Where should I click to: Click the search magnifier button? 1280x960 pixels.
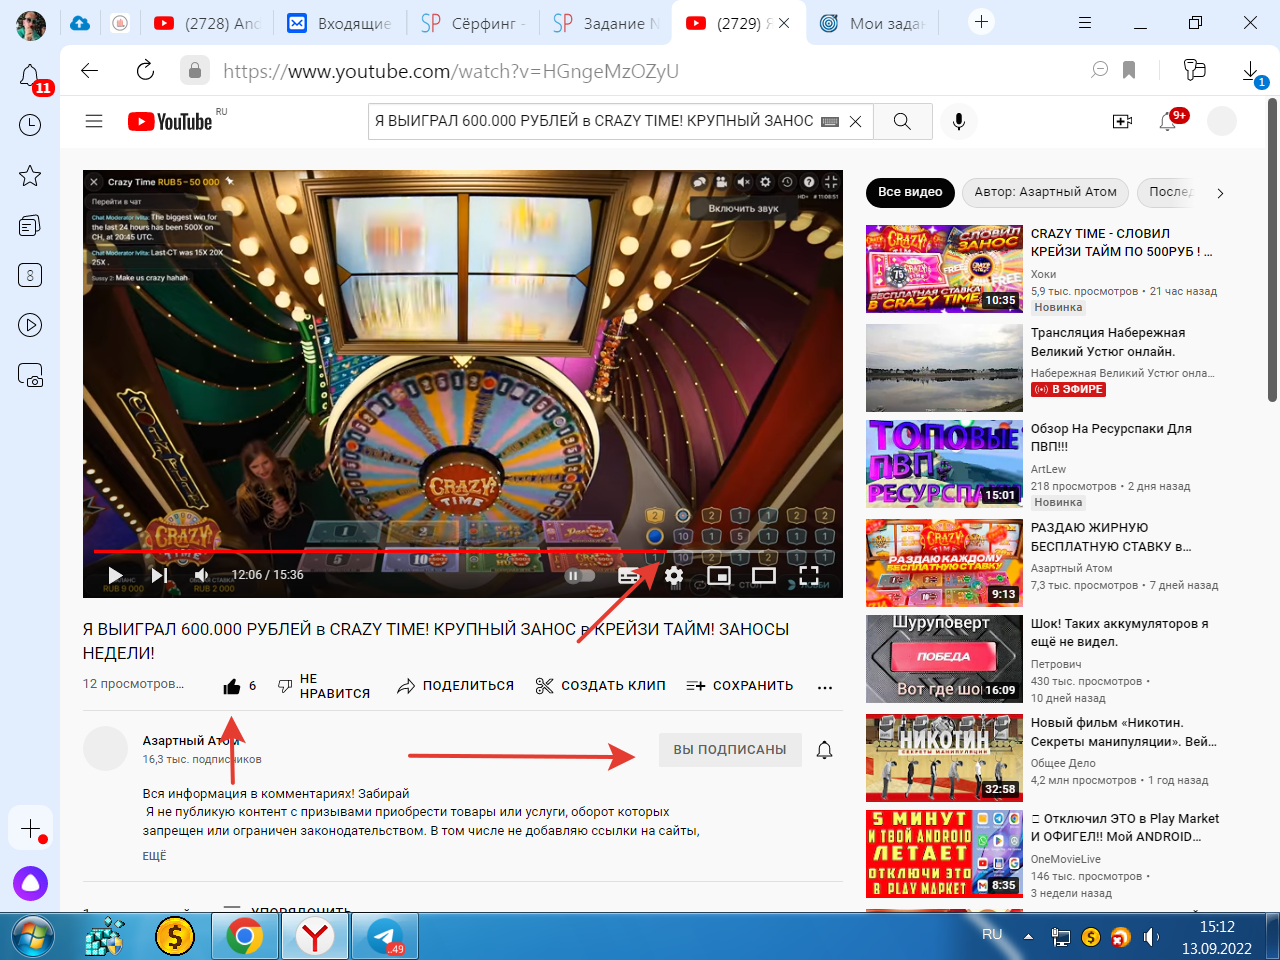click(902, 121)
